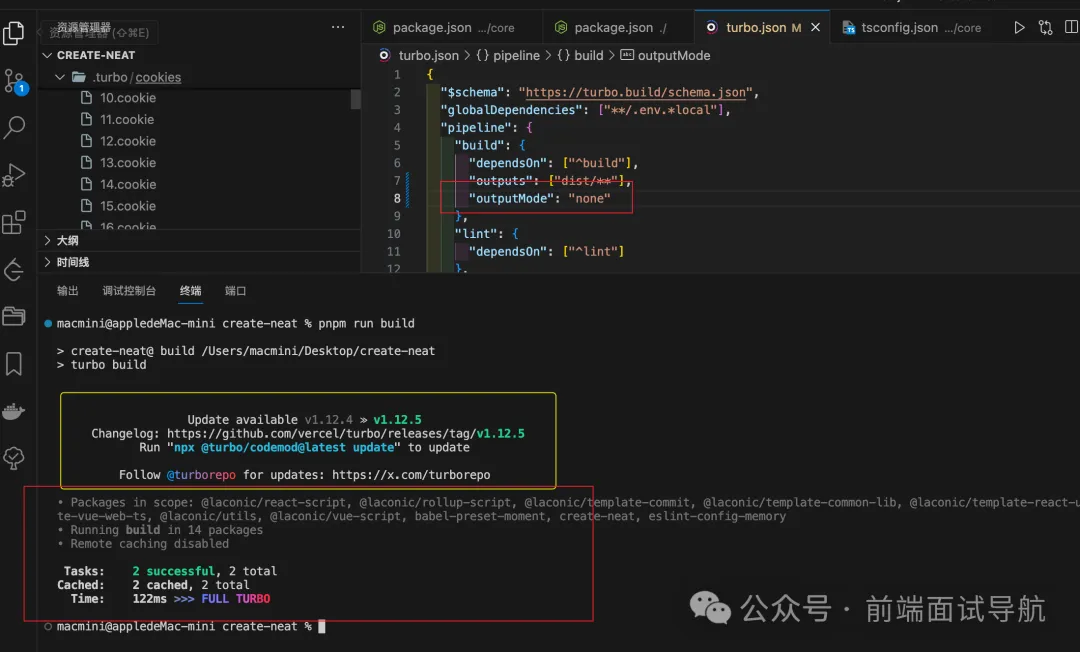1080x652 pixels.
Task: Open Source Control view with badge
Action: pos(14,81)
